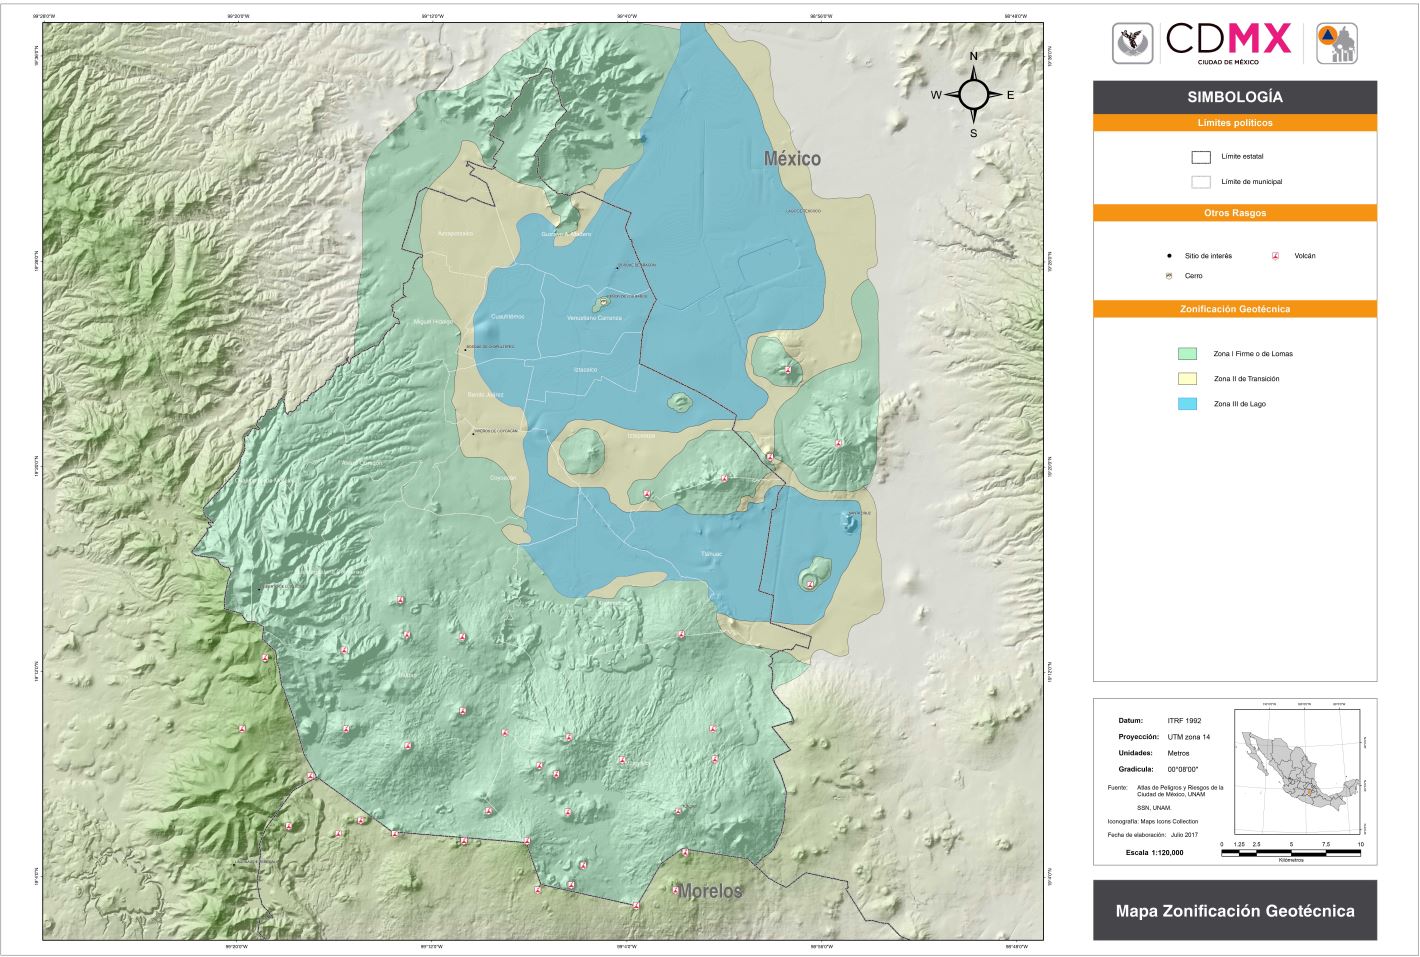Click the Límite estatal box symbol
This screenshot has width=1420, height=957.
click(x=1200, y=157)
